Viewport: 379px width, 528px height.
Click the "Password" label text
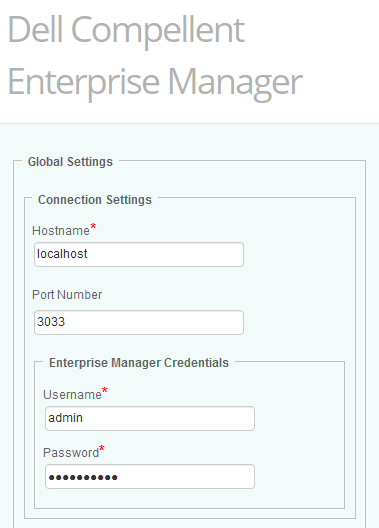point(71,453)
